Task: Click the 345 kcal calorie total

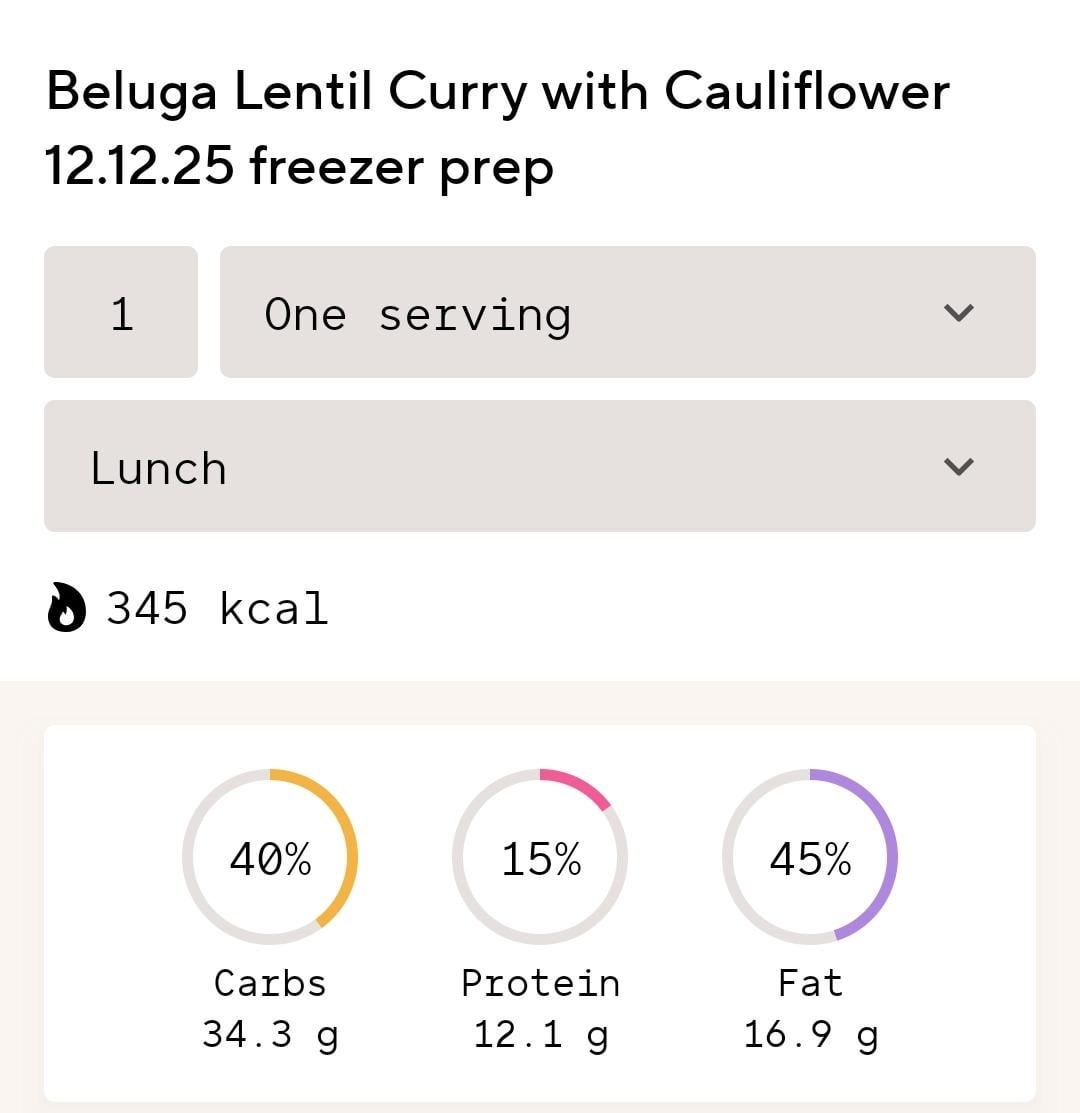Action: click(x=217, y=609)
